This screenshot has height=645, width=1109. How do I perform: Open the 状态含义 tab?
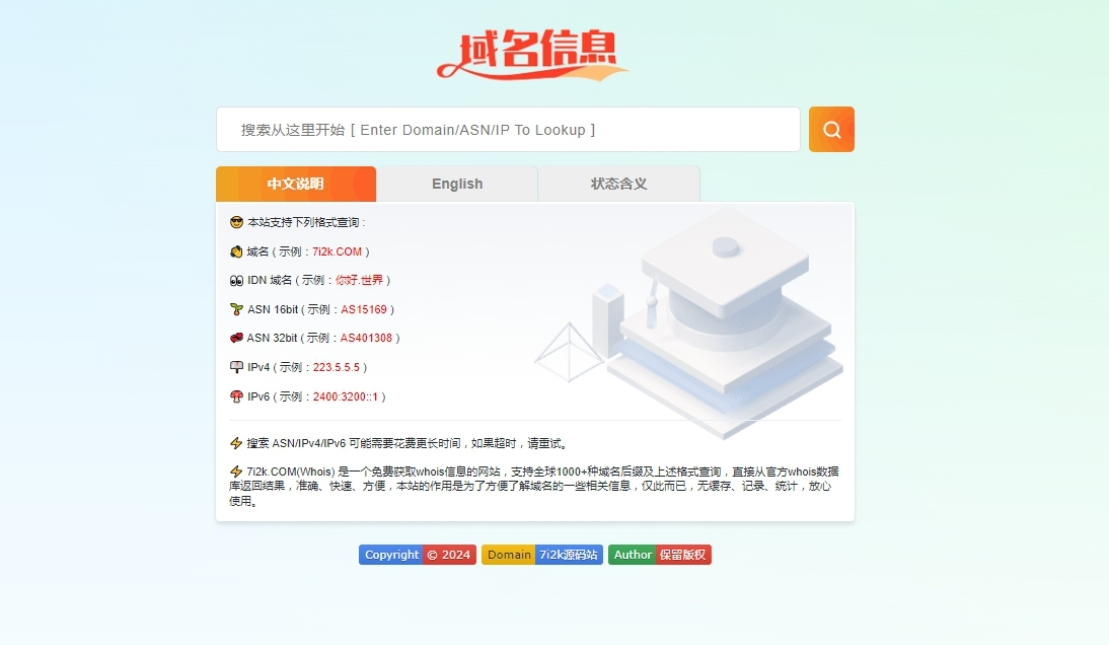coord(619,184)
